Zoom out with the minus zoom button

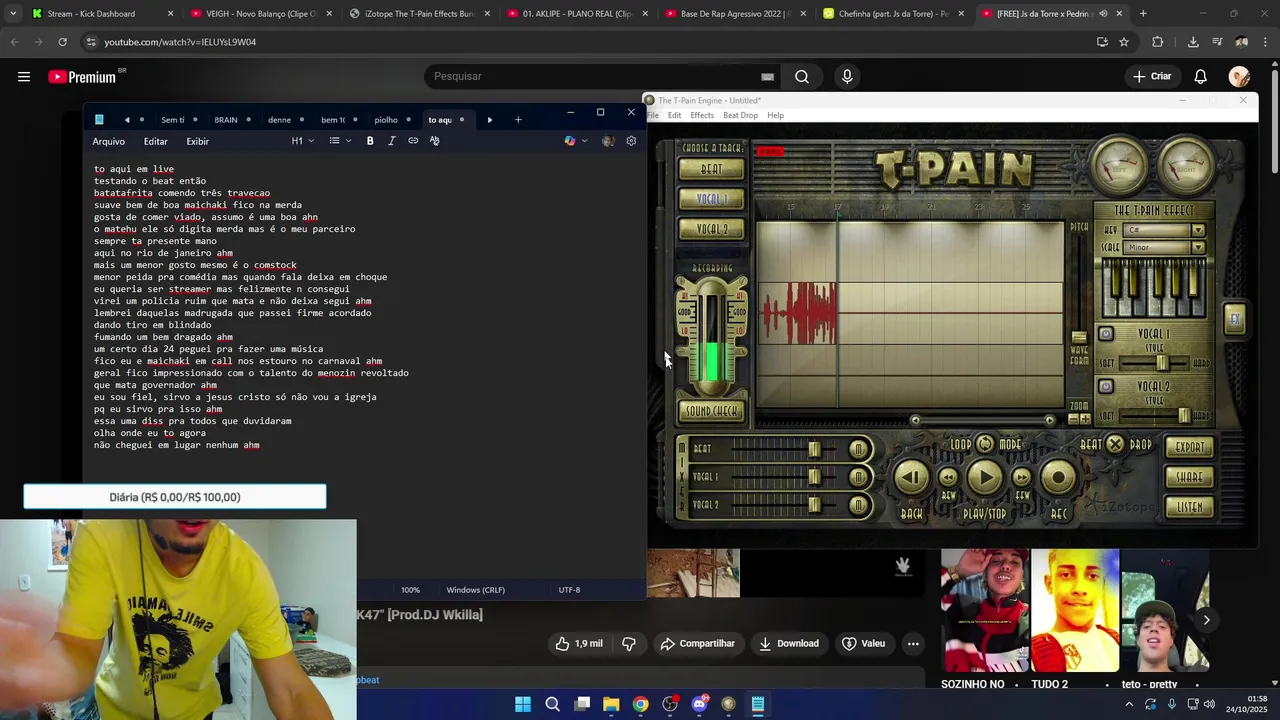pos(1071,419)
